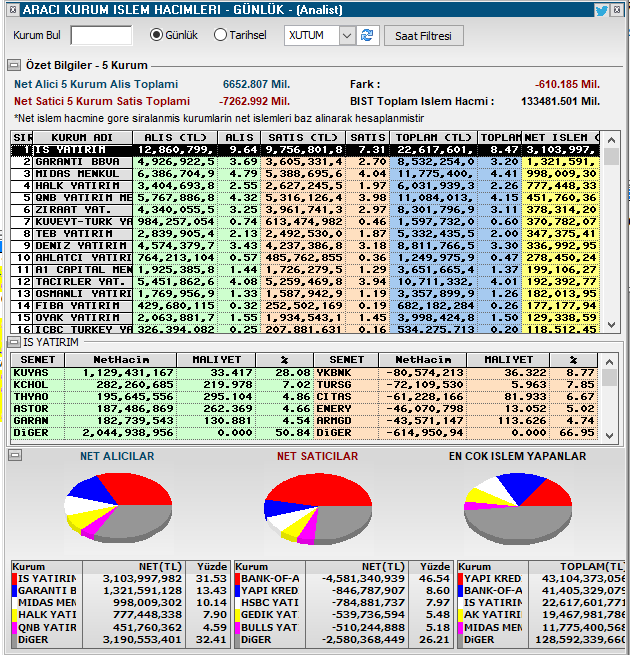Viewport: 630px width, 655px height.
Task: Click the SIR column header
Action: point(22,137)
